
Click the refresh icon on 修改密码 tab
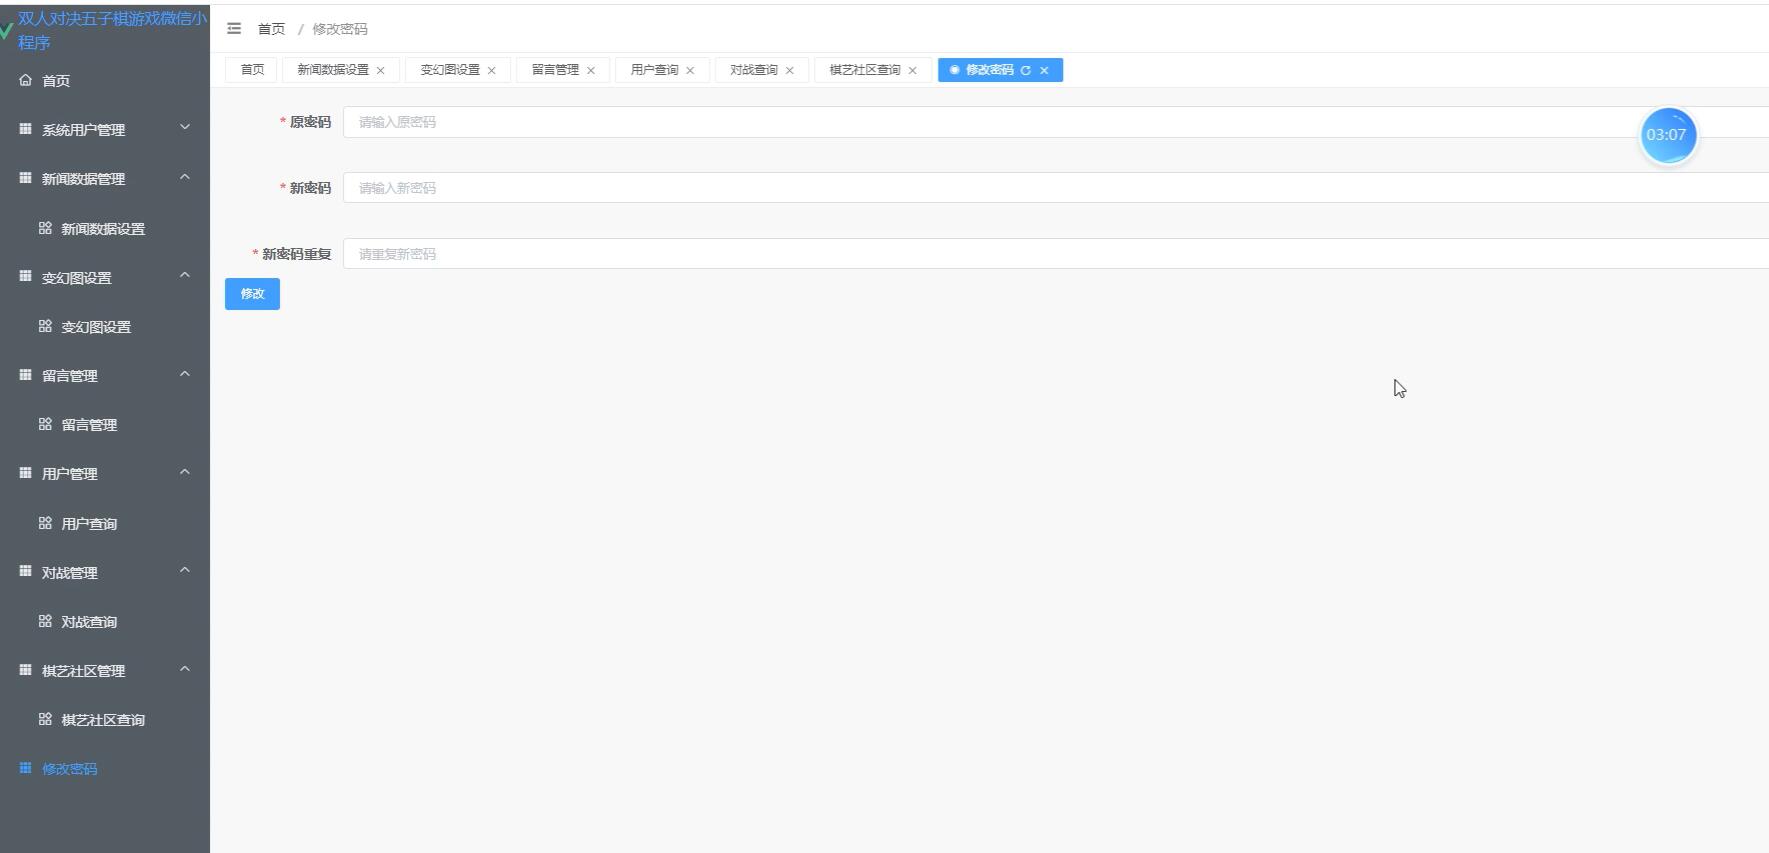pos(1025,70)
